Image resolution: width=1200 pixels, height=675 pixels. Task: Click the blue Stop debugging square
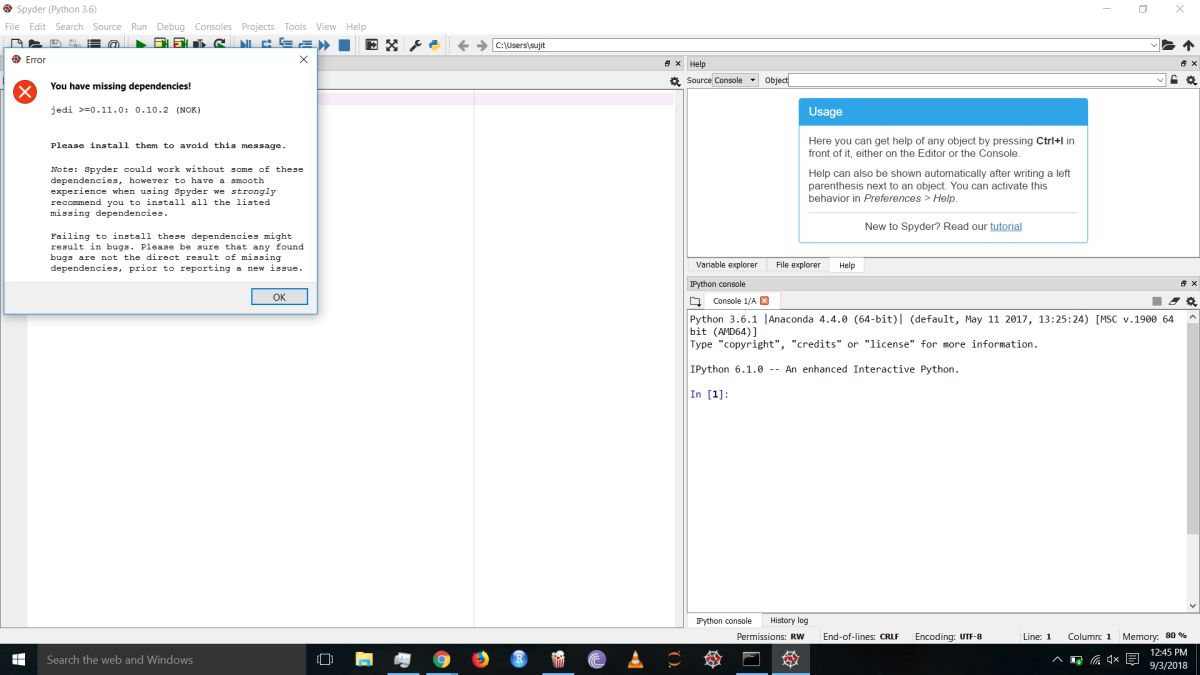tap(344, 45)
